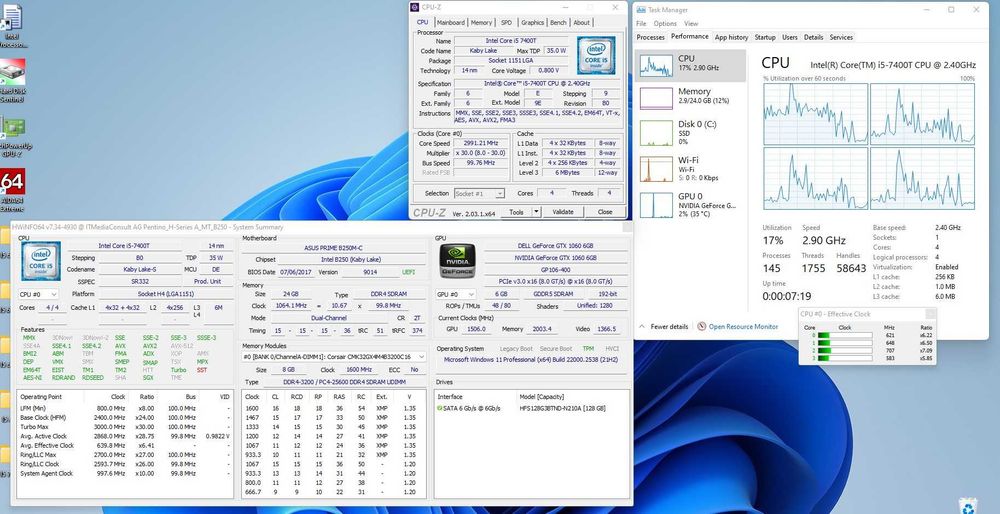The height and width of the screenshot is (514, 1000).
Task: Open the Startup tab in Task Manager
Action: pos(765,37)
